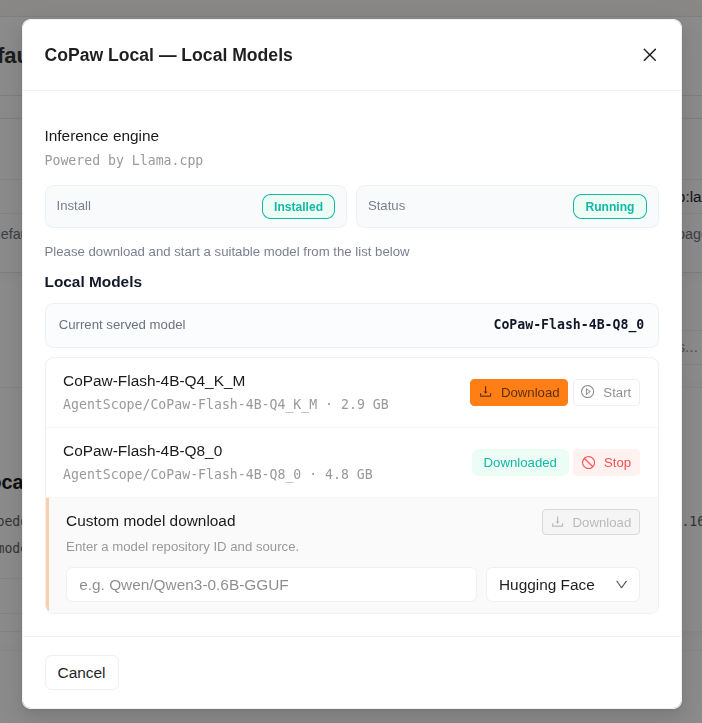The width and height of the screenshot is (702, 723).
Task: Start the CoPaw-Flash-4B-Q4_K_M model
Action: (606, 393)
